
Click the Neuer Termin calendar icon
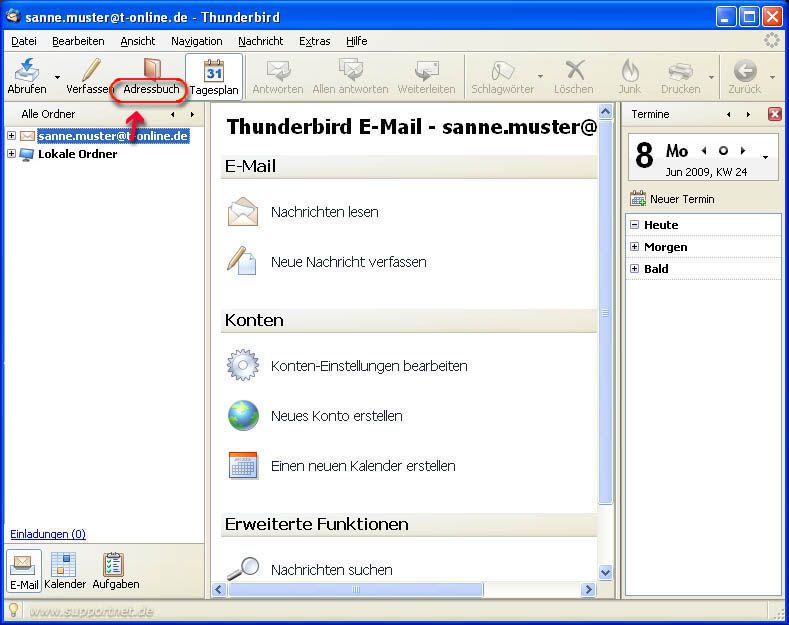click(638, 199)
